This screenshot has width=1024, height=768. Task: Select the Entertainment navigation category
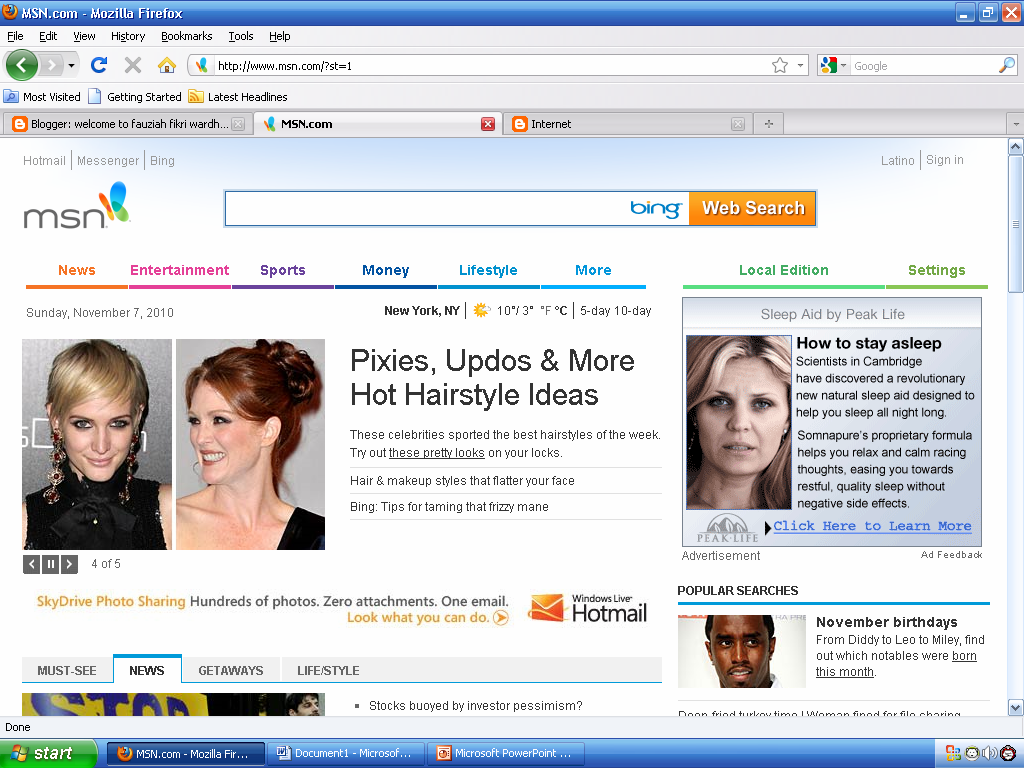click(x=180, y=270)
